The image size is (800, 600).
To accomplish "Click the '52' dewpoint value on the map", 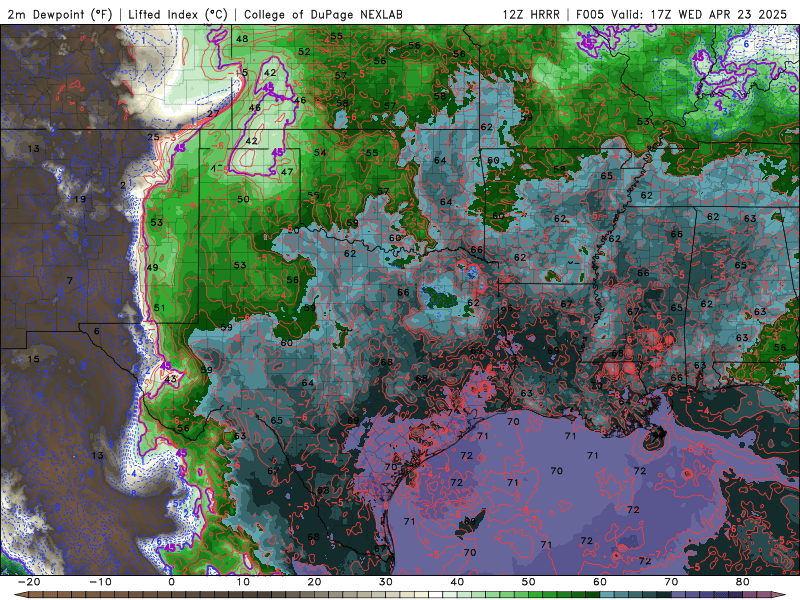I will (x=304, y=52).
